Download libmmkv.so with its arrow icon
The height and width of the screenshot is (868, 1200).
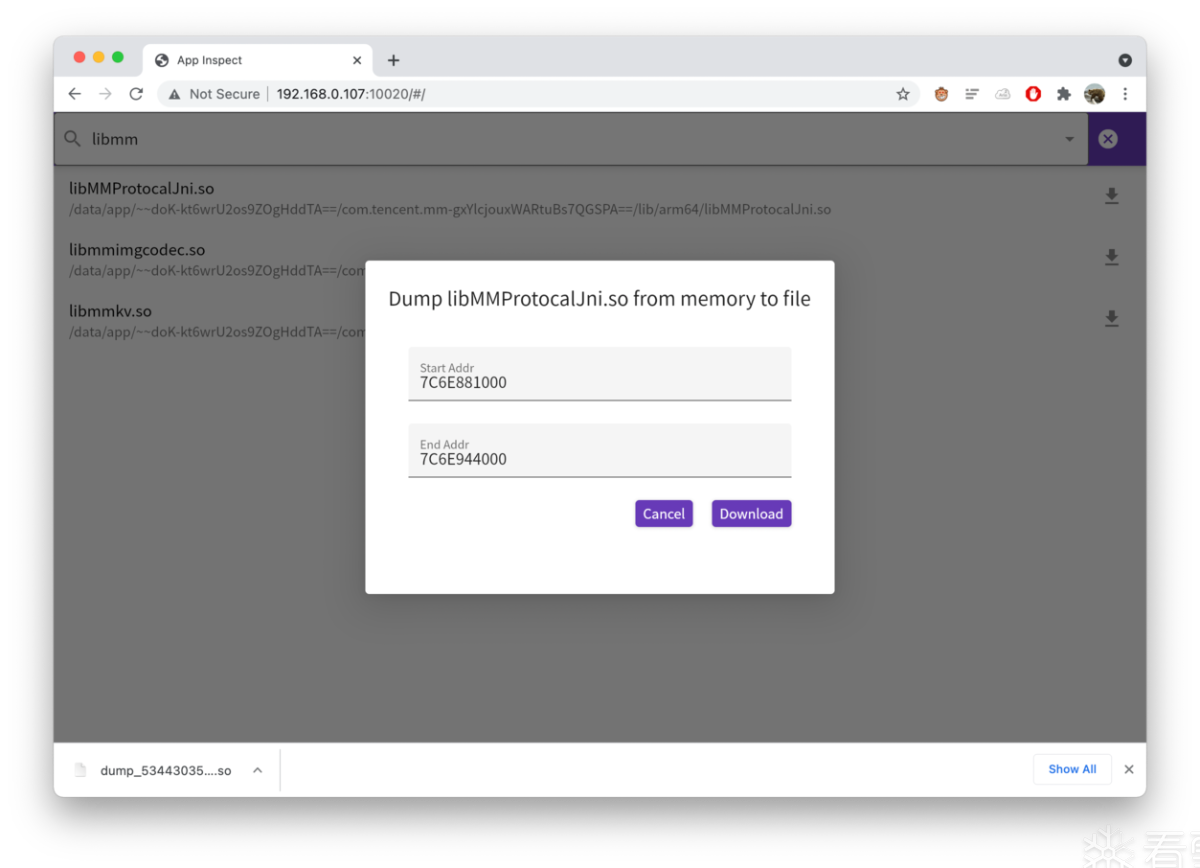pyautogui.click(x=1111, y=318)
